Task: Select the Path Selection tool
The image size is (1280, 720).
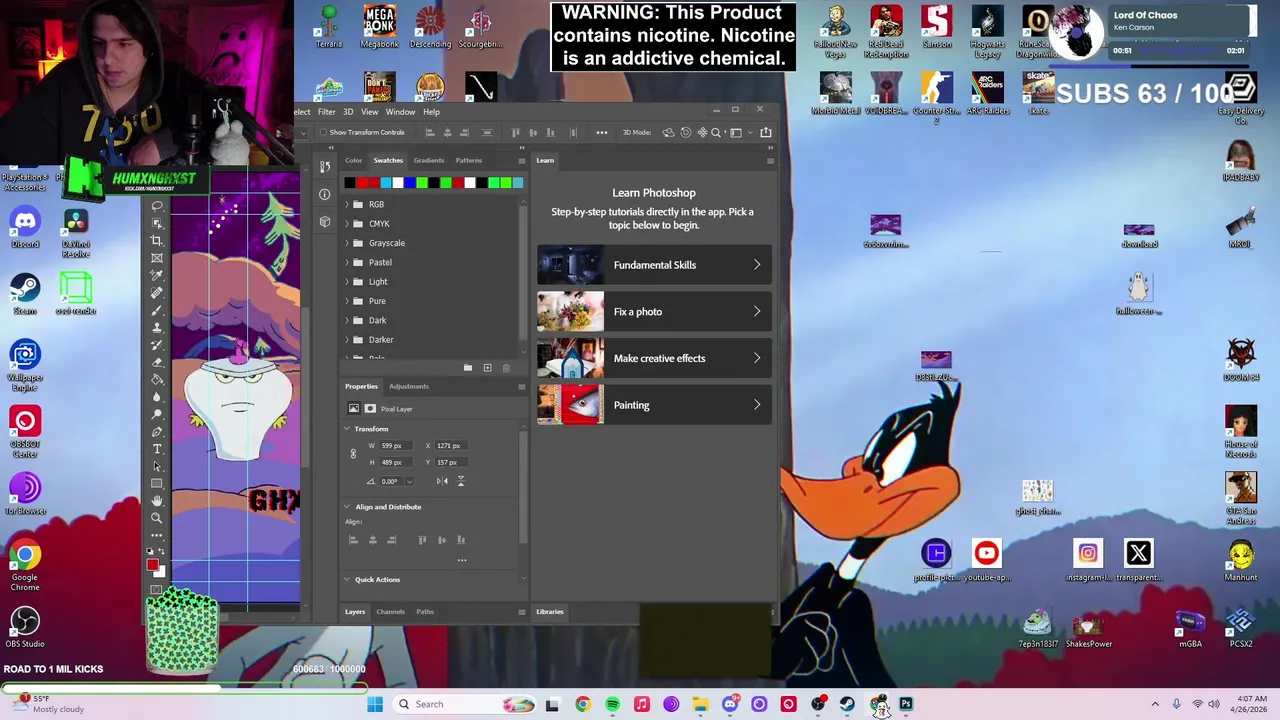Action: (x=157, y=466)
